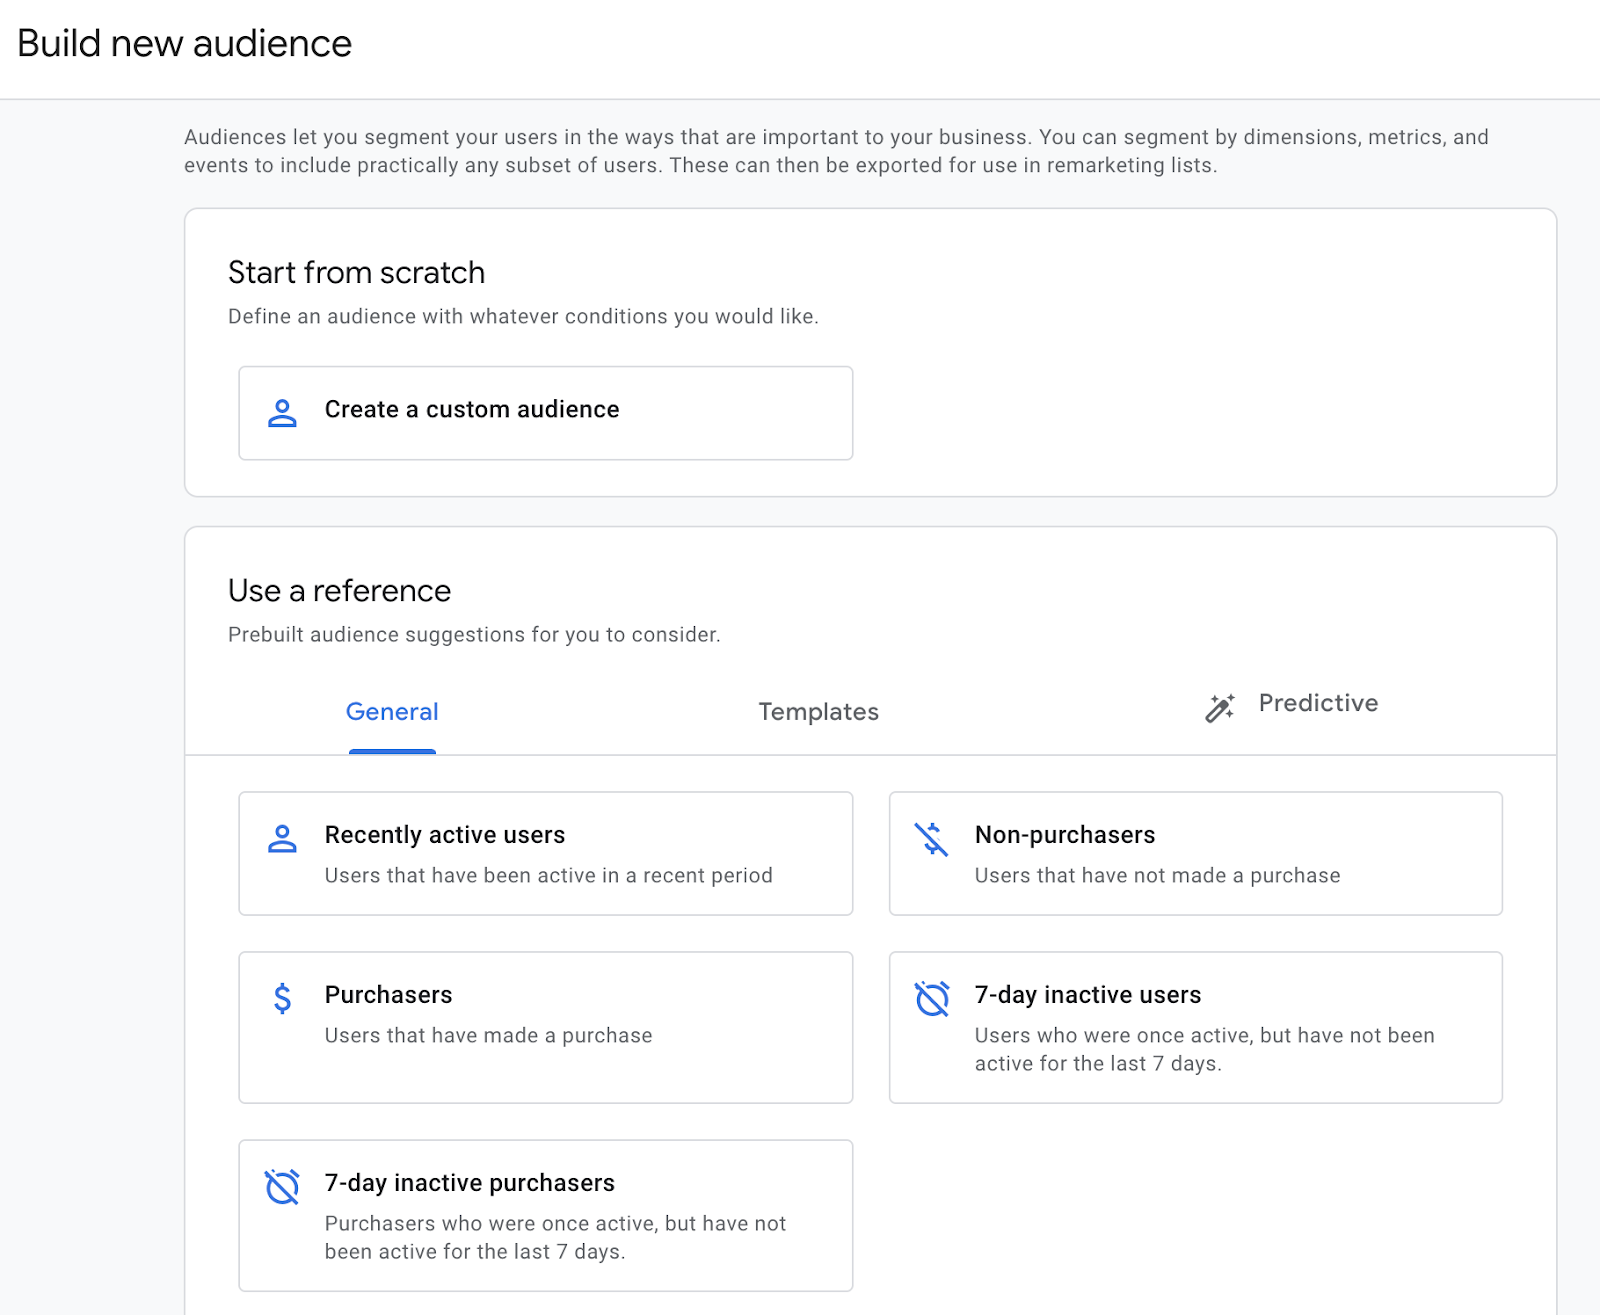
Task: Choose the Recently active users card title
Action: tap(445, 835)
